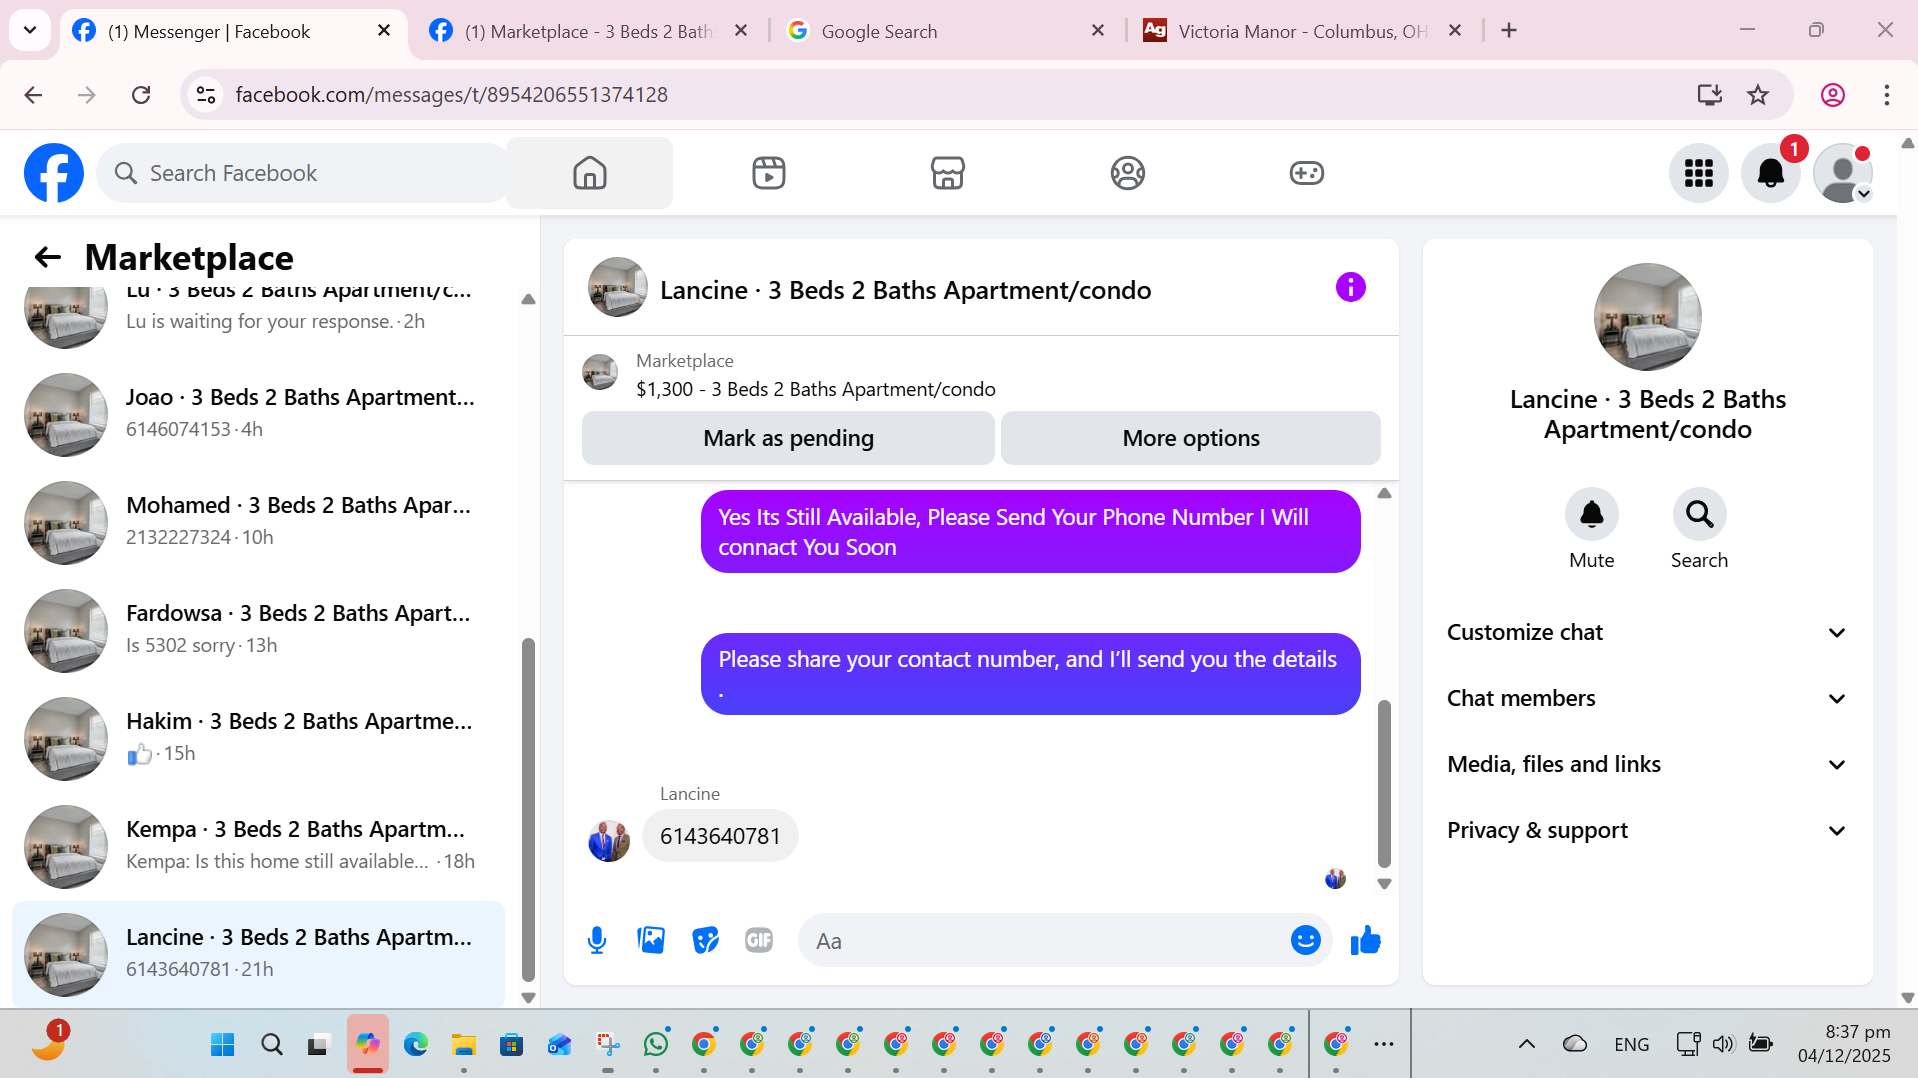
Task: Open the Facebook menu grid icon
Action: [x=1698, y=173]
